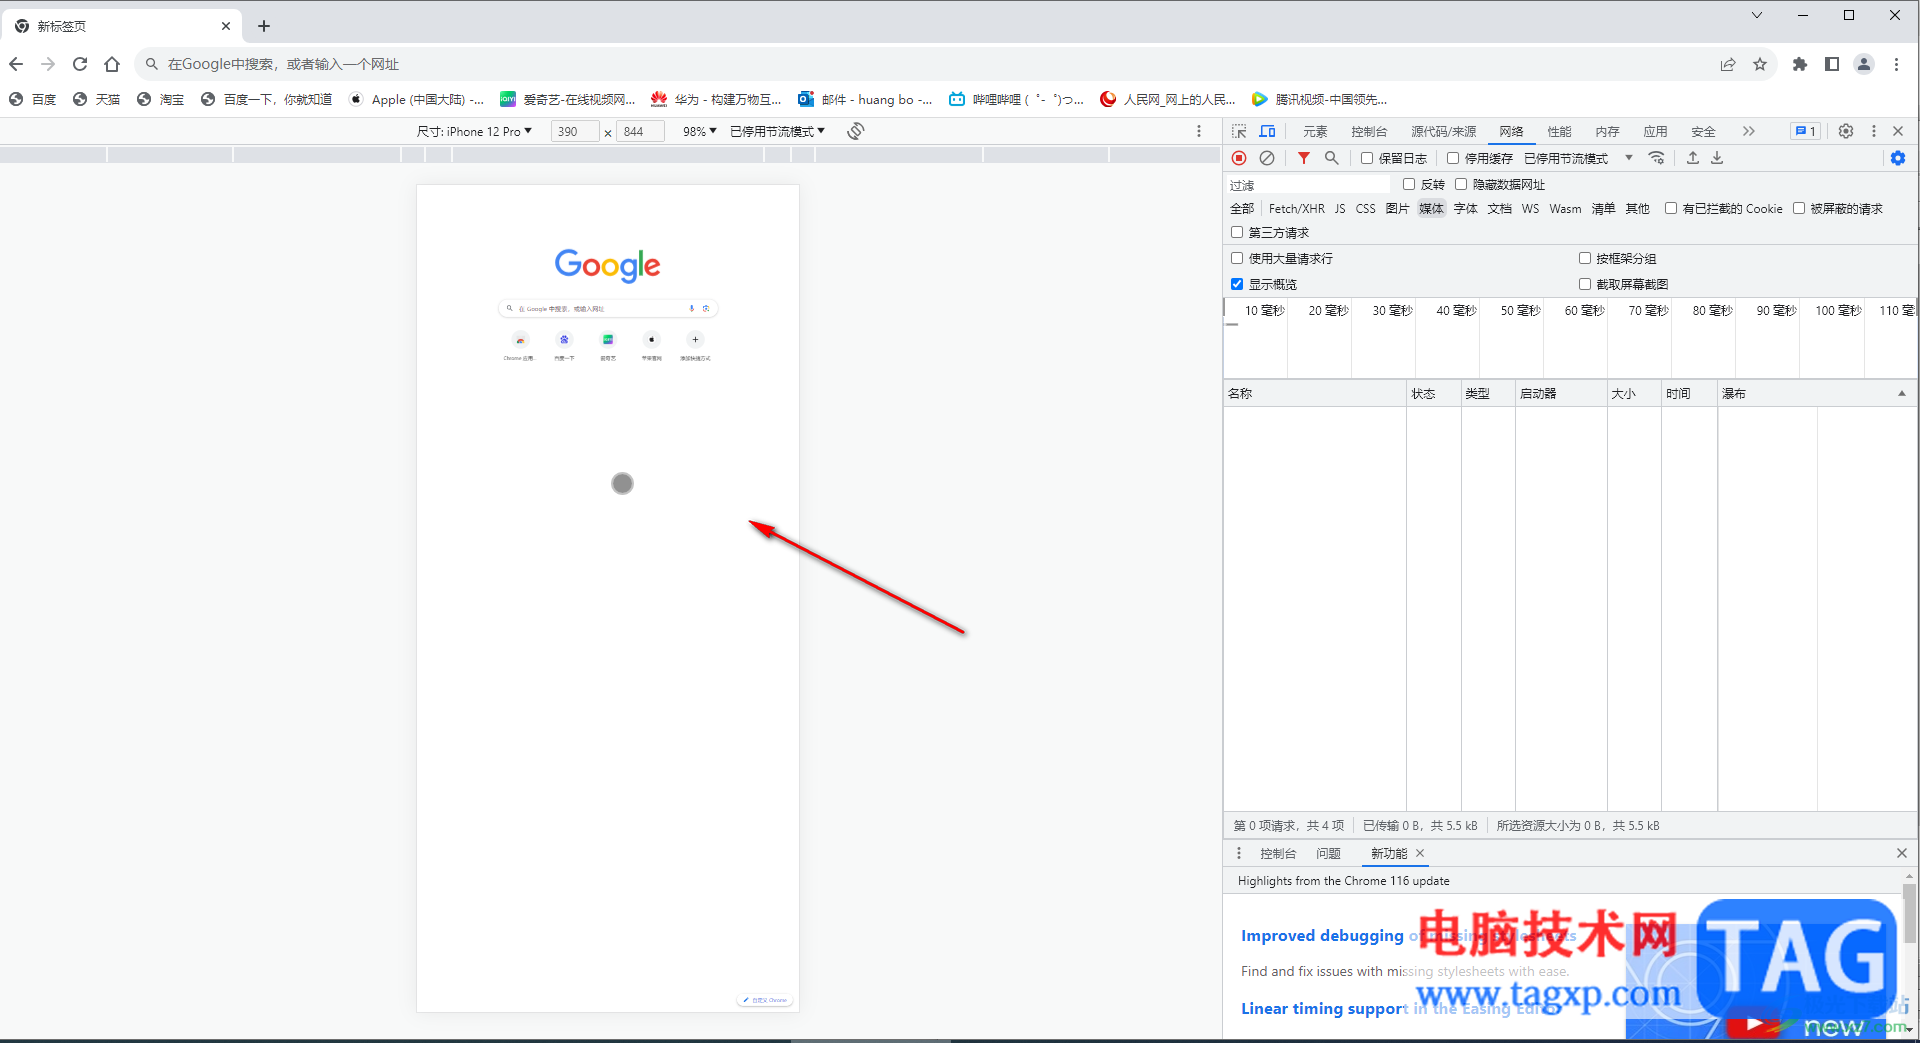The image size is (1920, 1043).
Task: Uncheck show overview checkbox
Action: coord(1237,284)
